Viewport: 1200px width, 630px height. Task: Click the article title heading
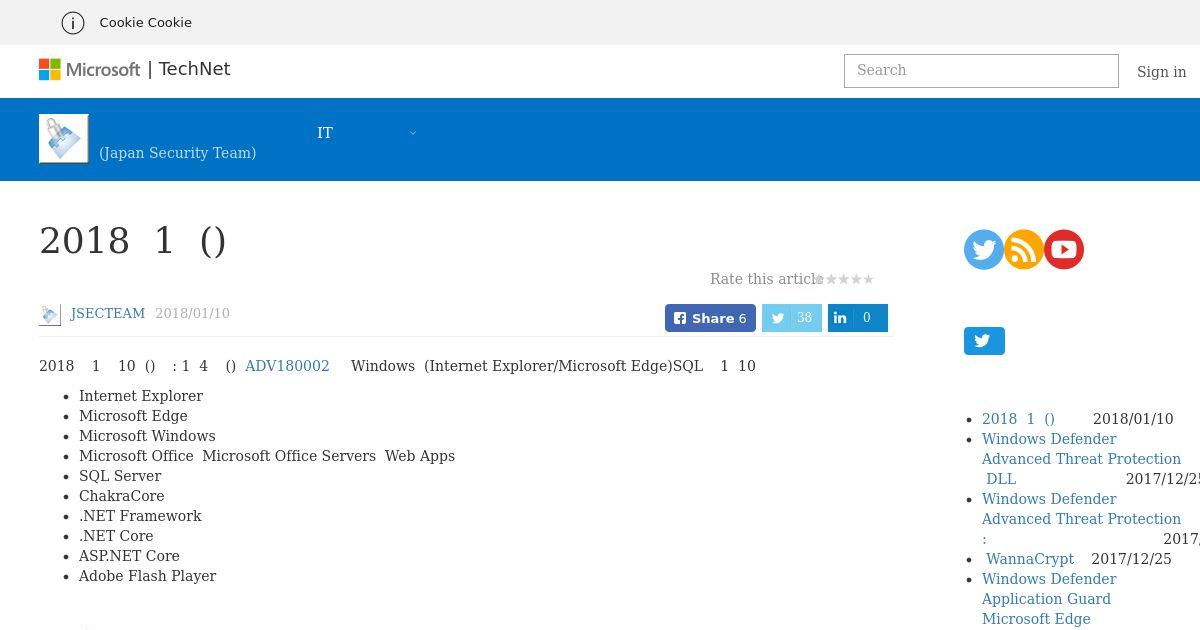[x=133, y=241]
